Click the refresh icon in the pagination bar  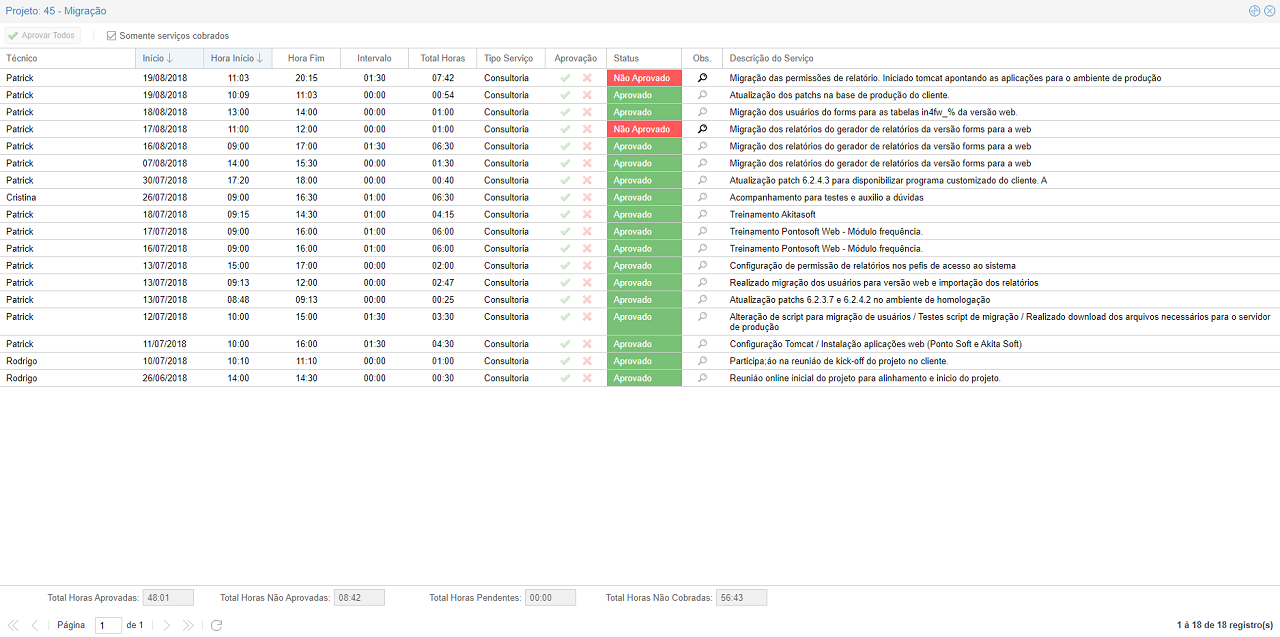coord(216,625)
